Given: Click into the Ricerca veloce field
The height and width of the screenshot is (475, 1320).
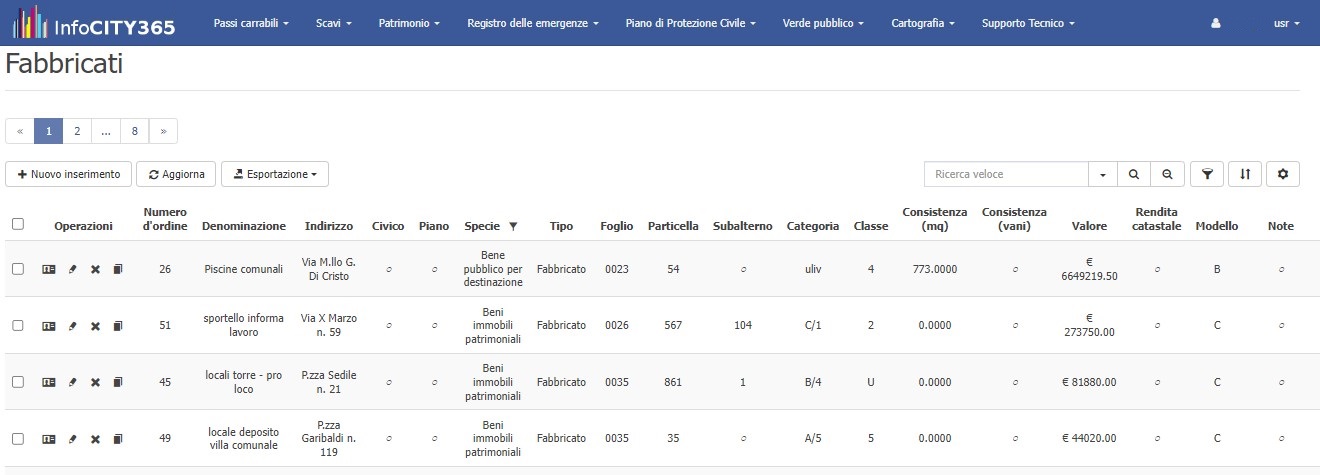Looking at the screenshot, I should coord(1006,174).
